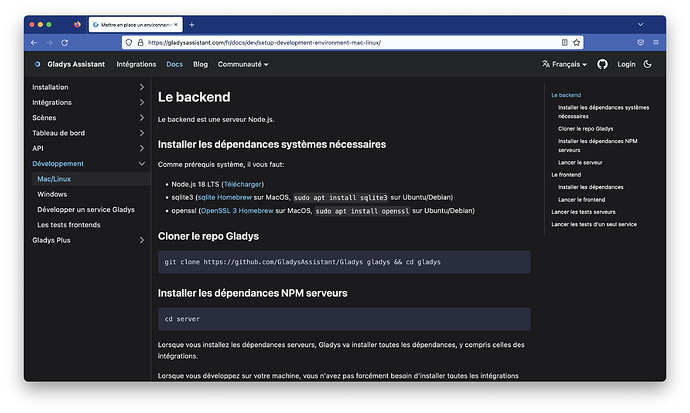Viewport: 690px width, 413px height.
Task: Expand the API sidebar section
Action: click(x=142, y=148)
